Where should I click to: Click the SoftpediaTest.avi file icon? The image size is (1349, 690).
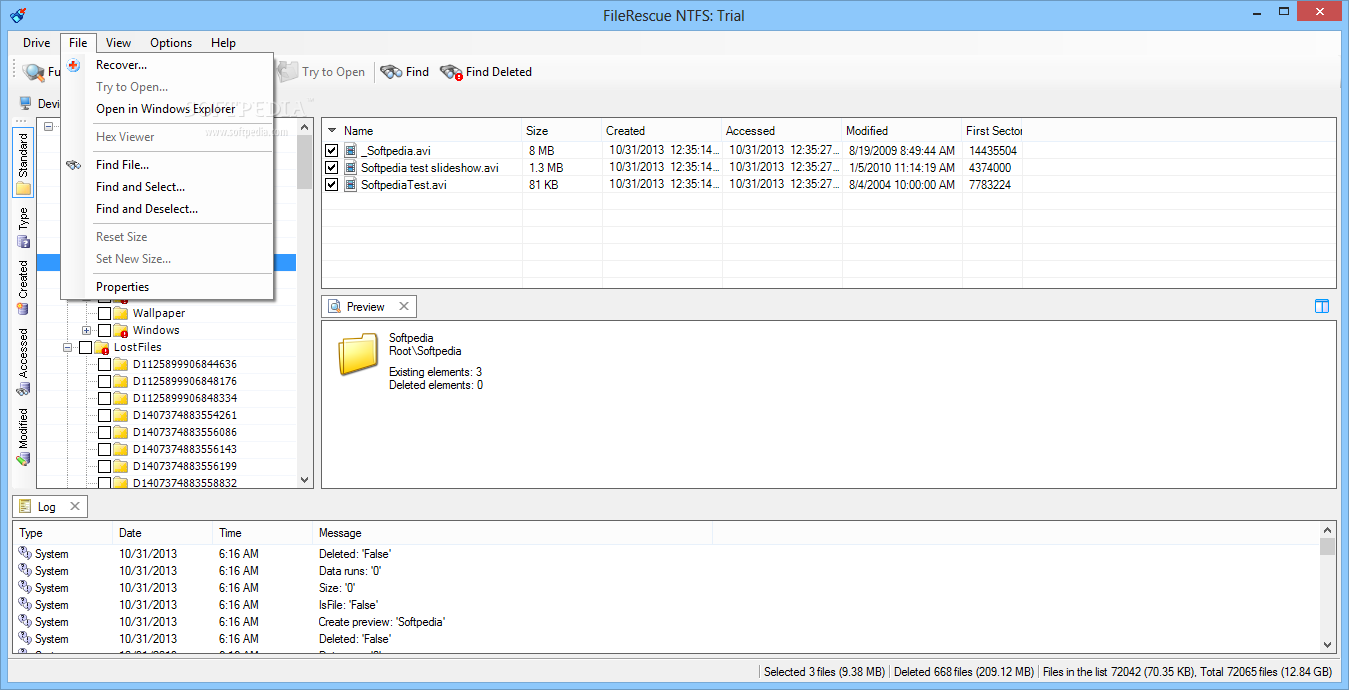(x=351, y=185)
